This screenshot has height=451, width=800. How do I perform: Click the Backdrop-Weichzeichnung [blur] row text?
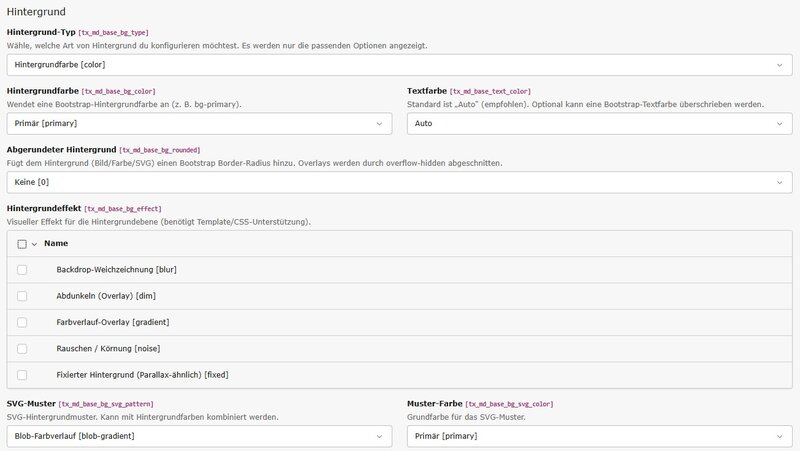tap(116, 270)
